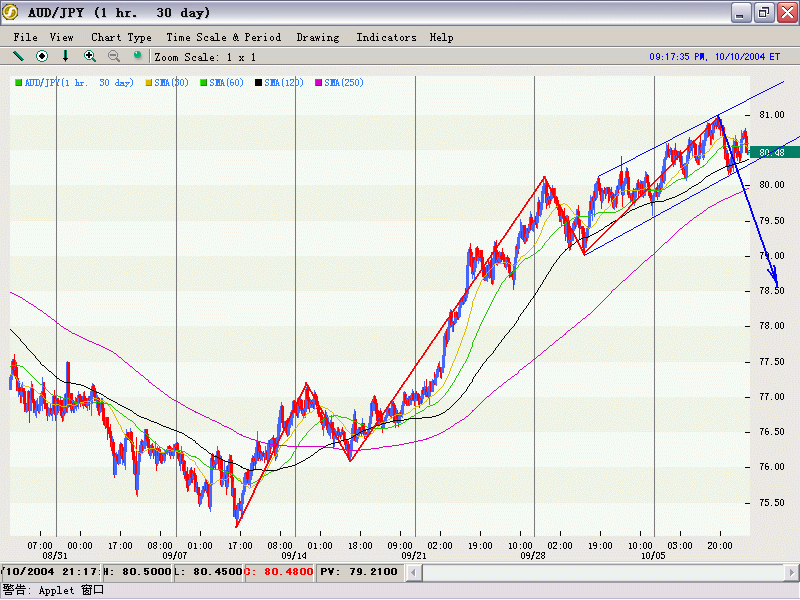Expand Time Scale & Period menu
Screen dimensions: 800x600
224,37
